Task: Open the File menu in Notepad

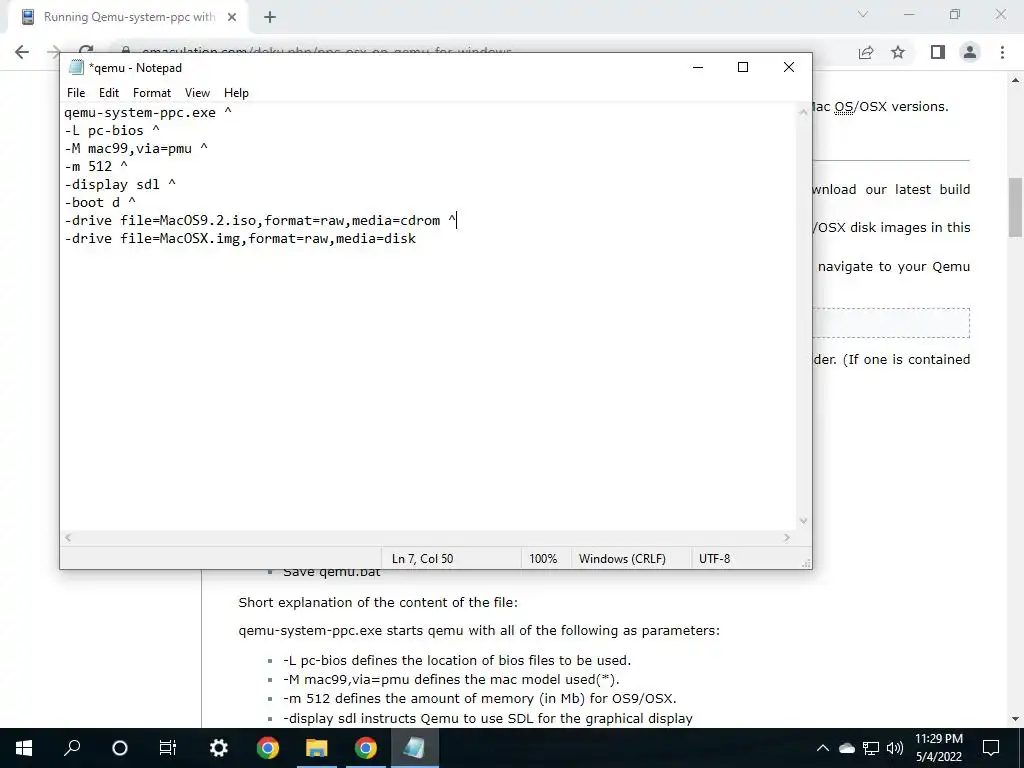Action: point(76,93)
